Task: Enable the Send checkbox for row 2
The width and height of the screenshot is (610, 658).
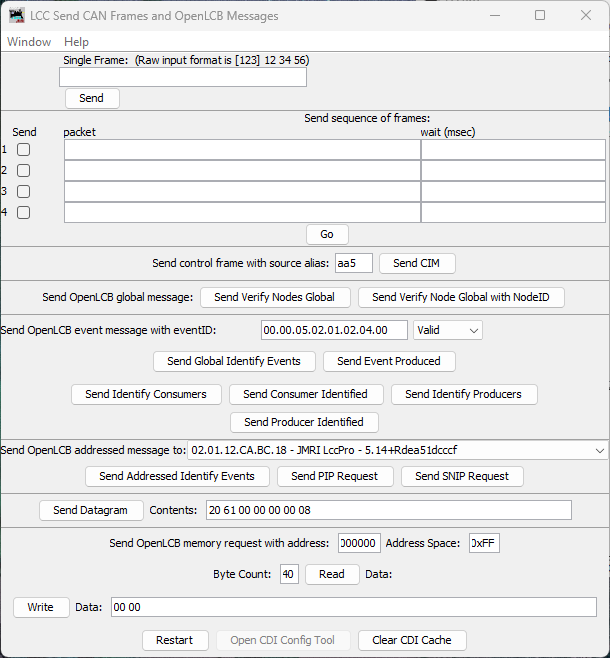Action: [23, 170]
